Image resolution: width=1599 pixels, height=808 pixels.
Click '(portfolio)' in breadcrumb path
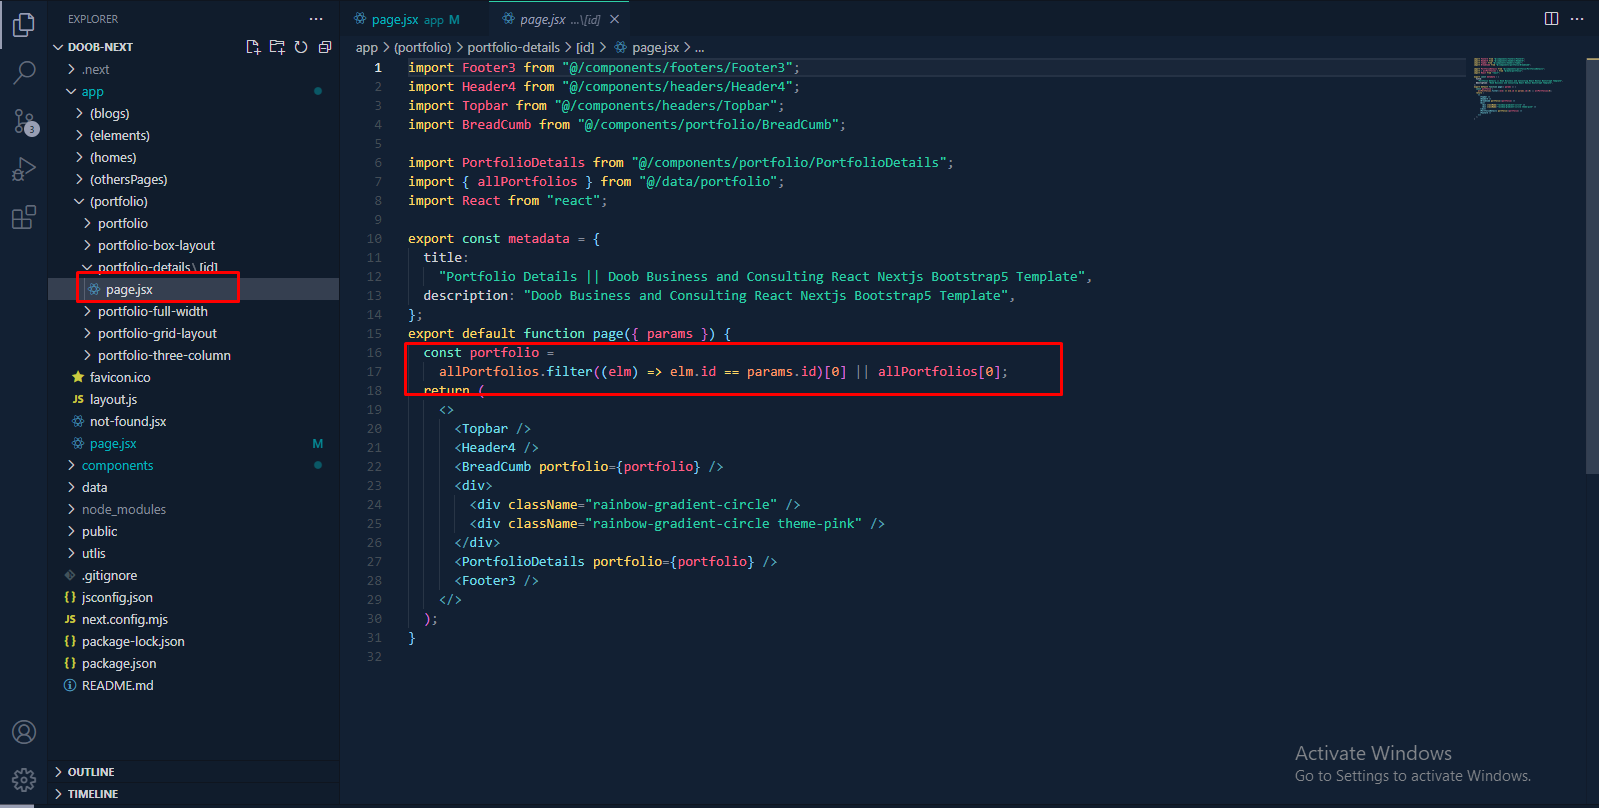coord(423,47)
